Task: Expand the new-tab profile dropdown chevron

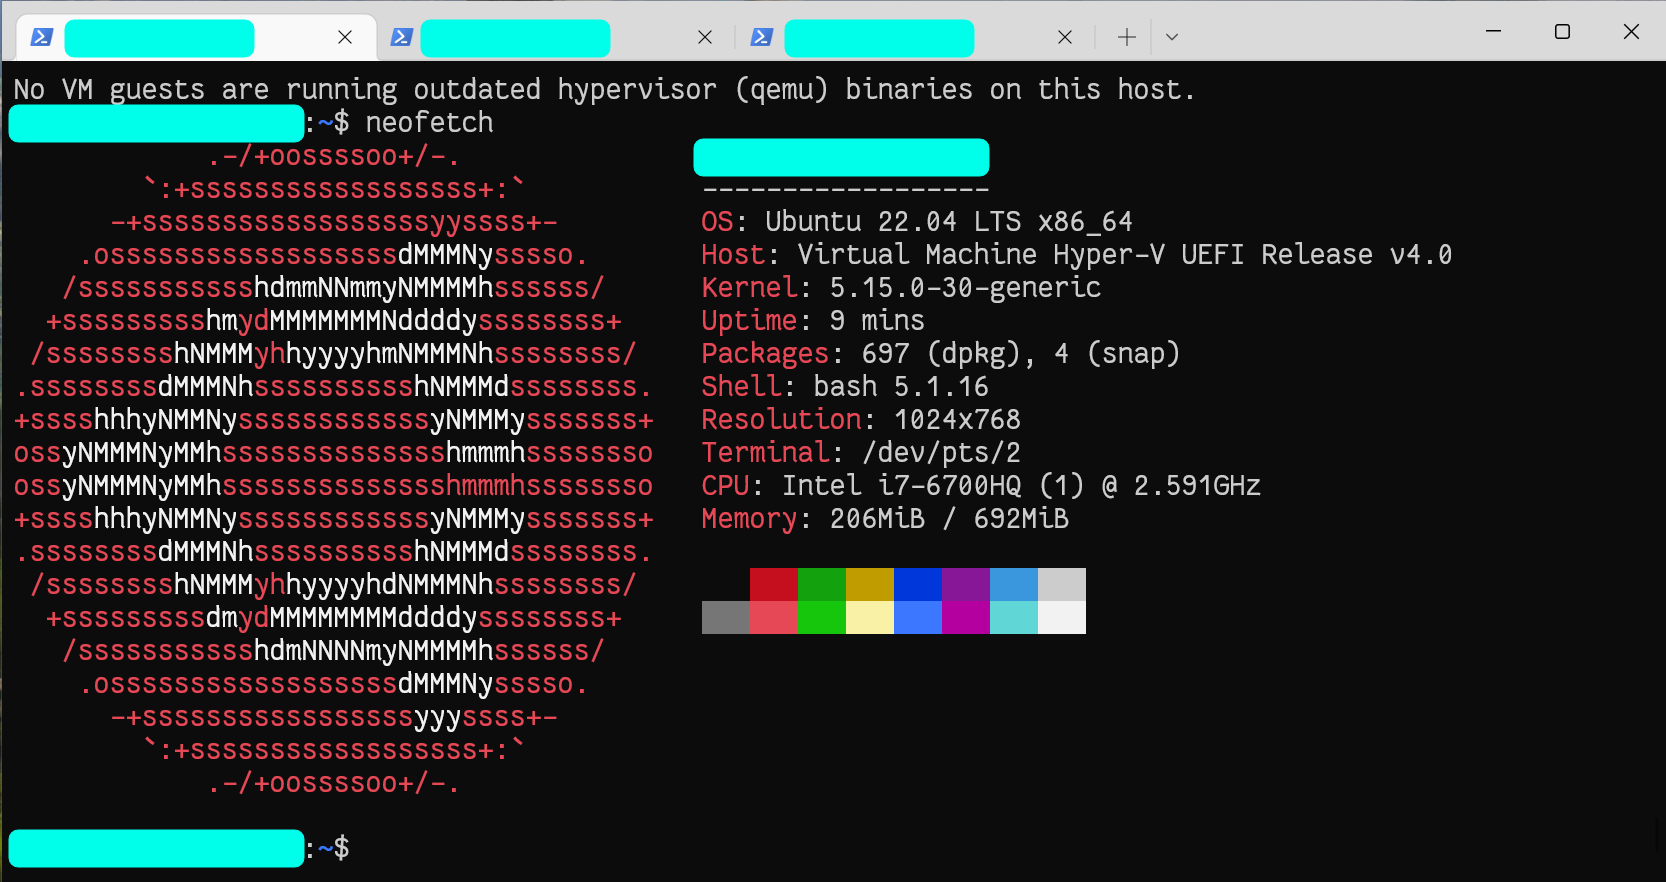Action: point(1172,37)
